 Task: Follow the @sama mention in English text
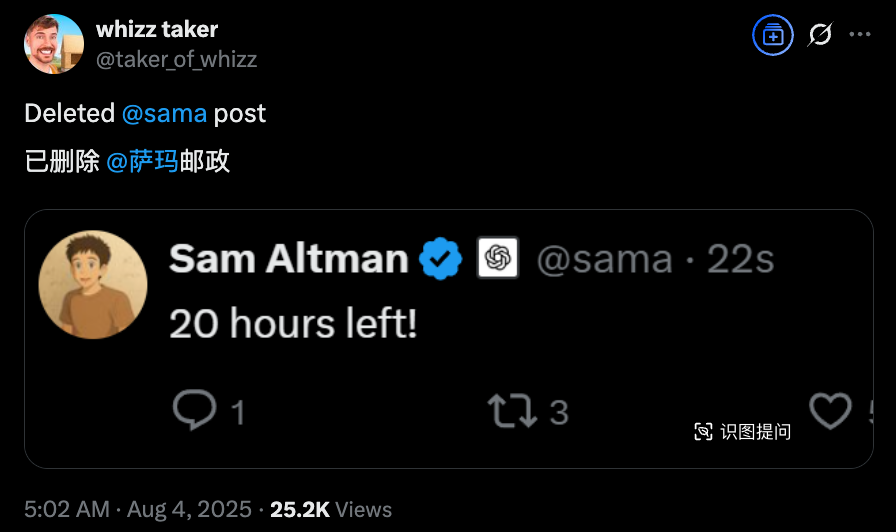(164, 113)
